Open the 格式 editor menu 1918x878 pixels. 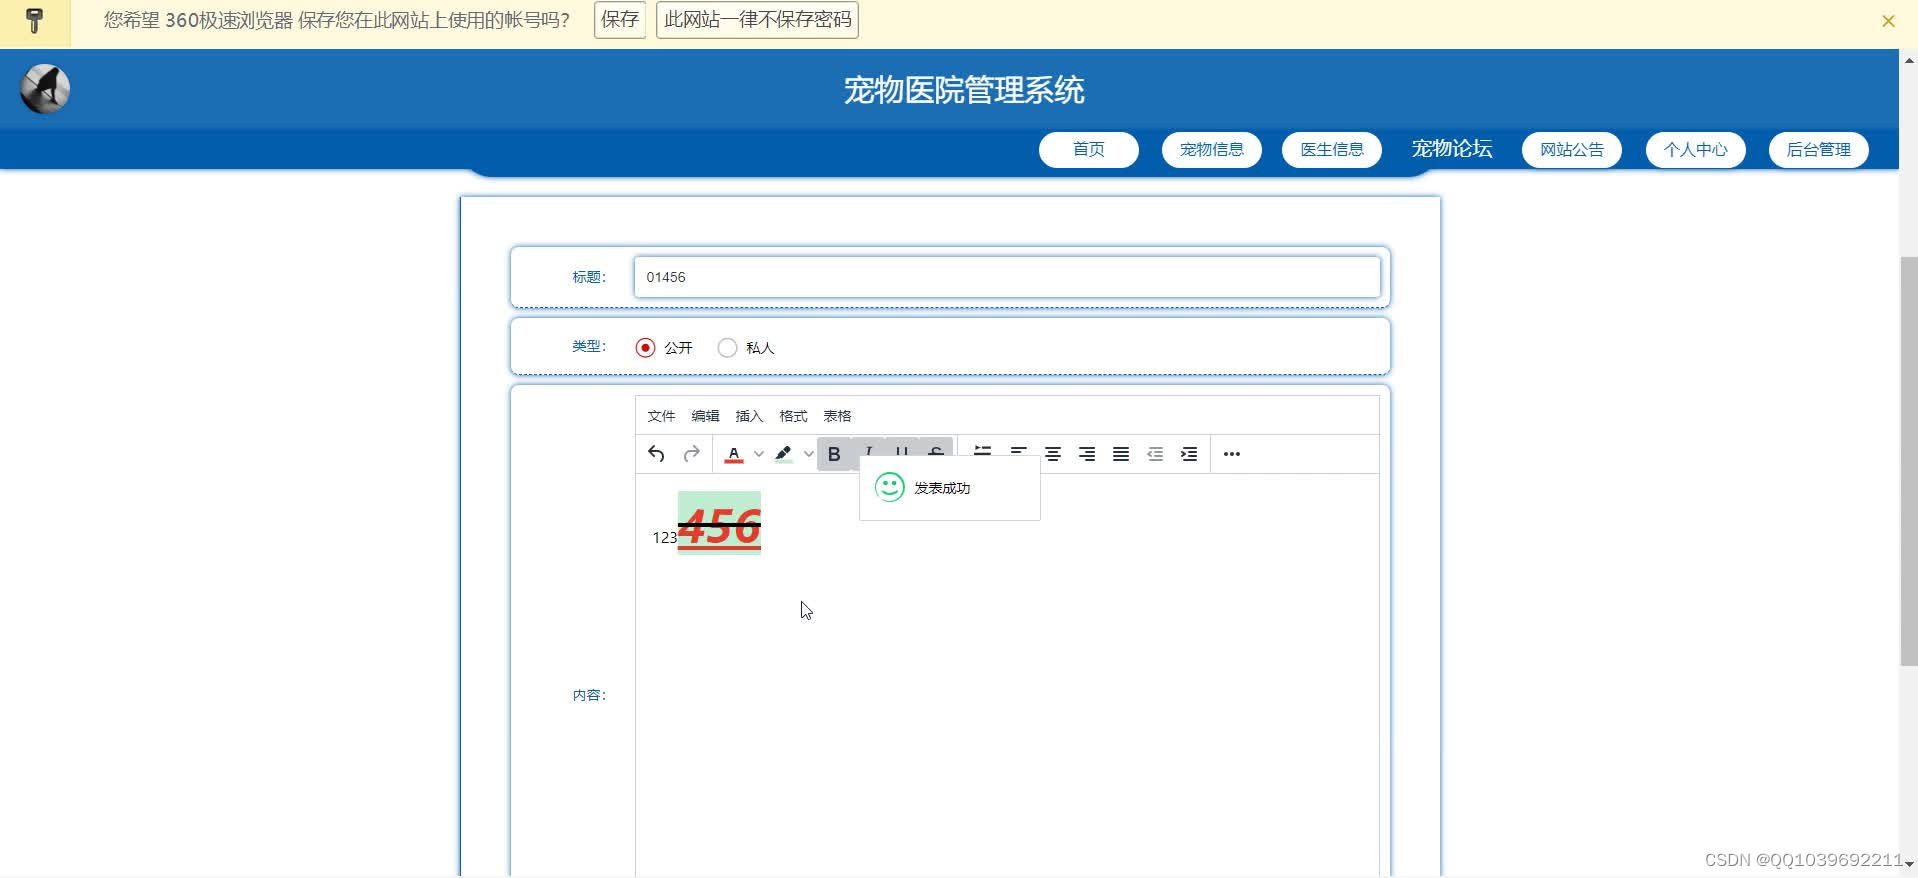point(793,416)
